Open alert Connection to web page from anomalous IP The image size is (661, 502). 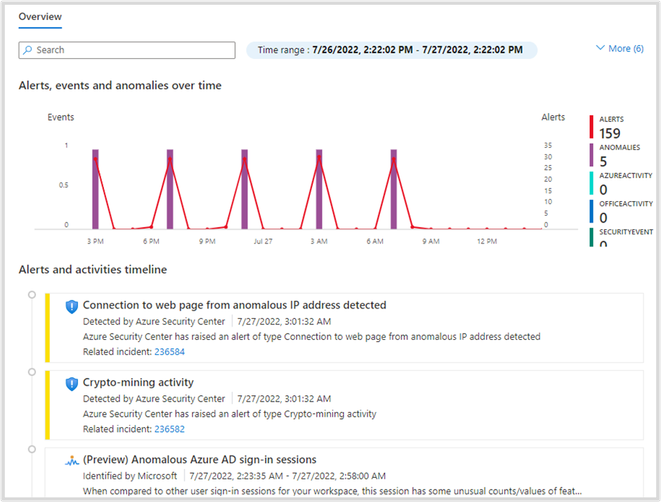click(234, 305)
